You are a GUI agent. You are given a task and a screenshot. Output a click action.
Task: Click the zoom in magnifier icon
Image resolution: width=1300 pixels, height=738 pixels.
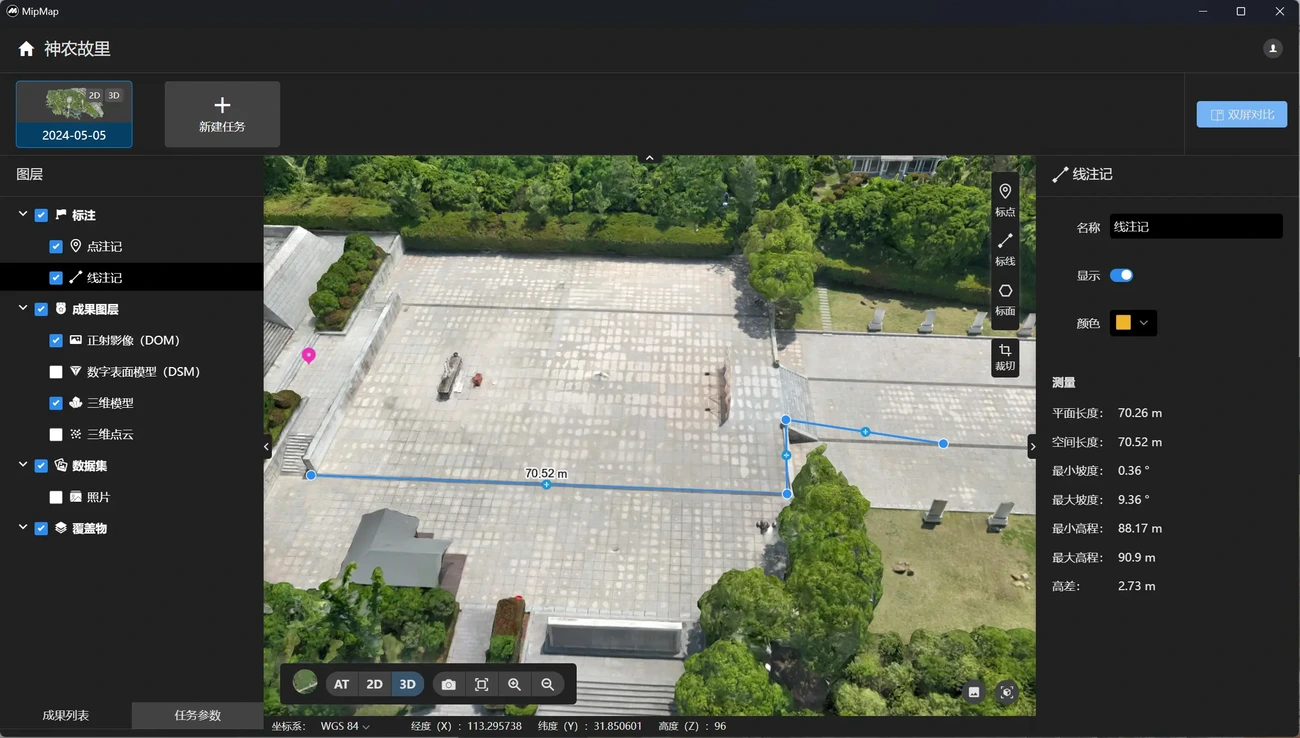(514, 685)
